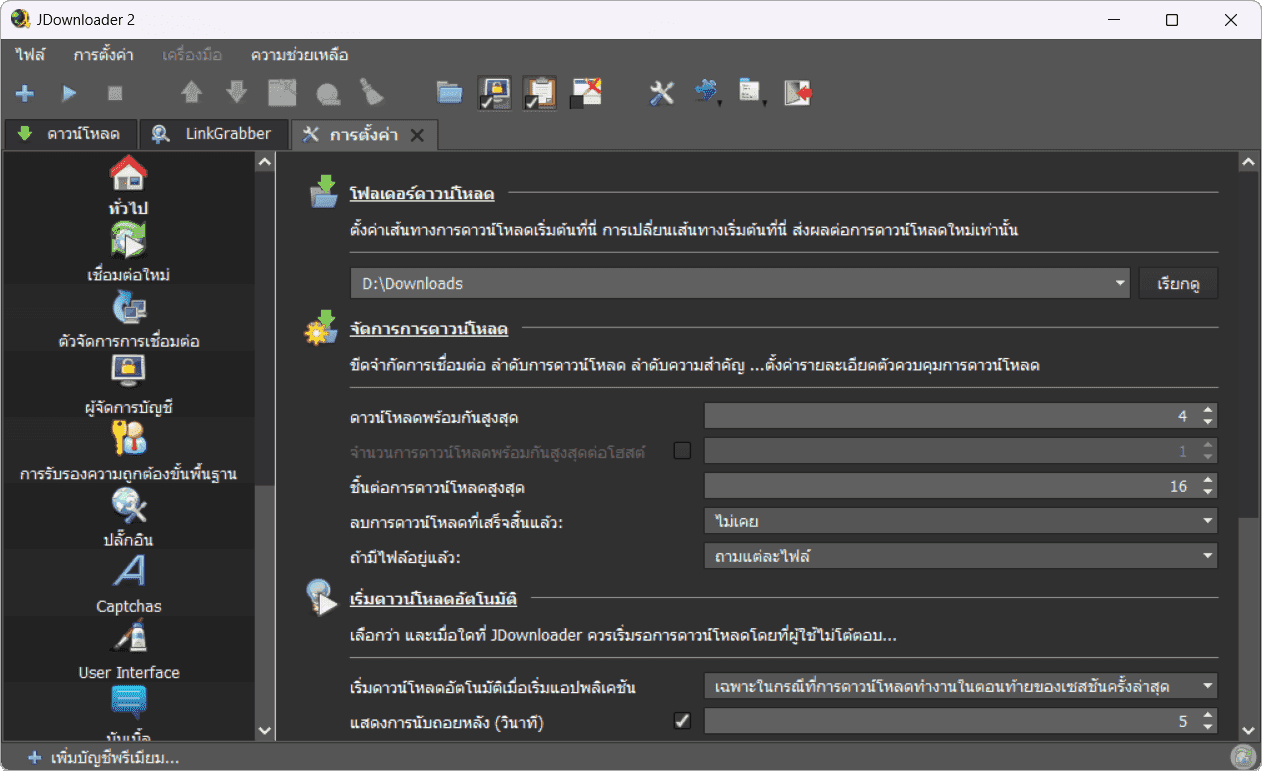Click the โฟลเดอร์ดาวน์โหลด section heading

coord(422,192)
